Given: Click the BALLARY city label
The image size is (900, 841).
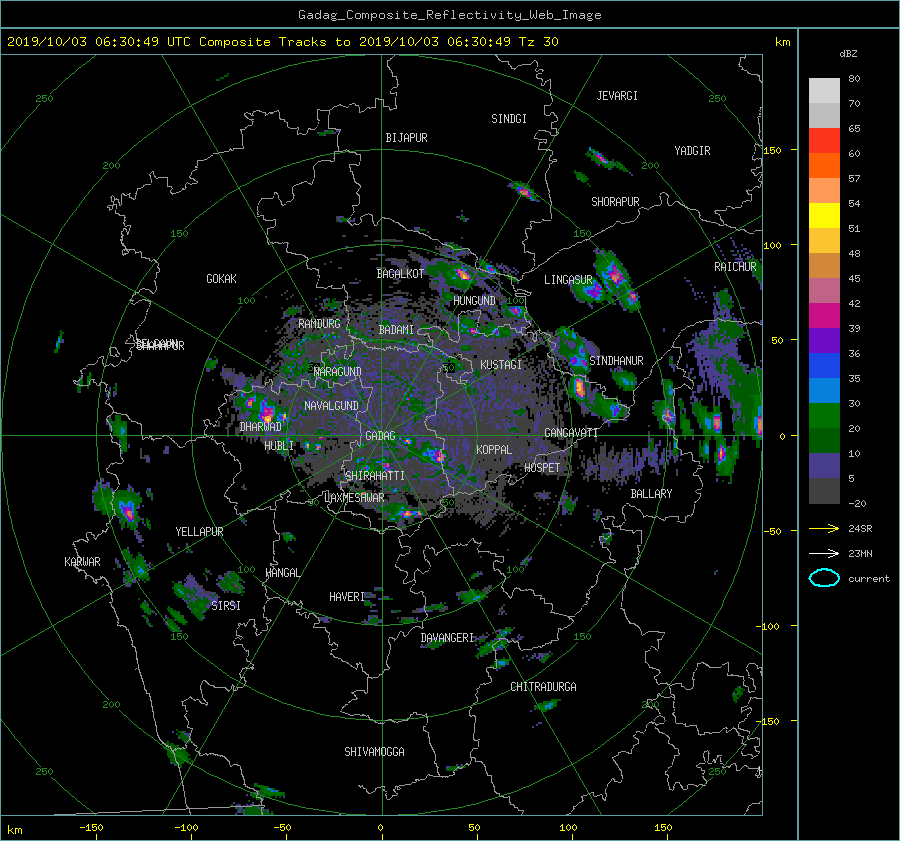Looking at the screenshot, I should pyautogui.click(x=651, y=494).
